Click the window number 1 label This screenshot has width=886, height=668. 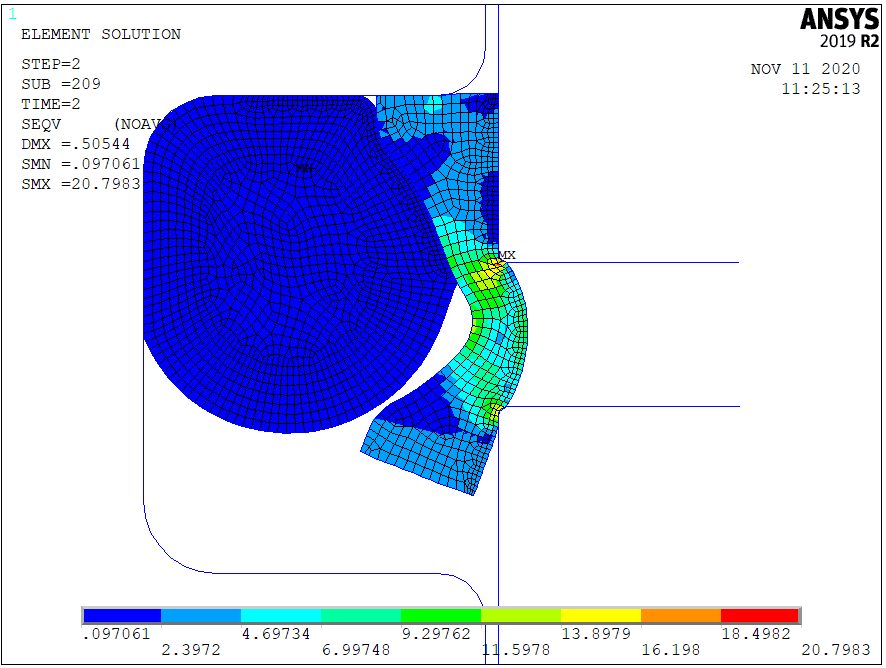pos(12,14)
